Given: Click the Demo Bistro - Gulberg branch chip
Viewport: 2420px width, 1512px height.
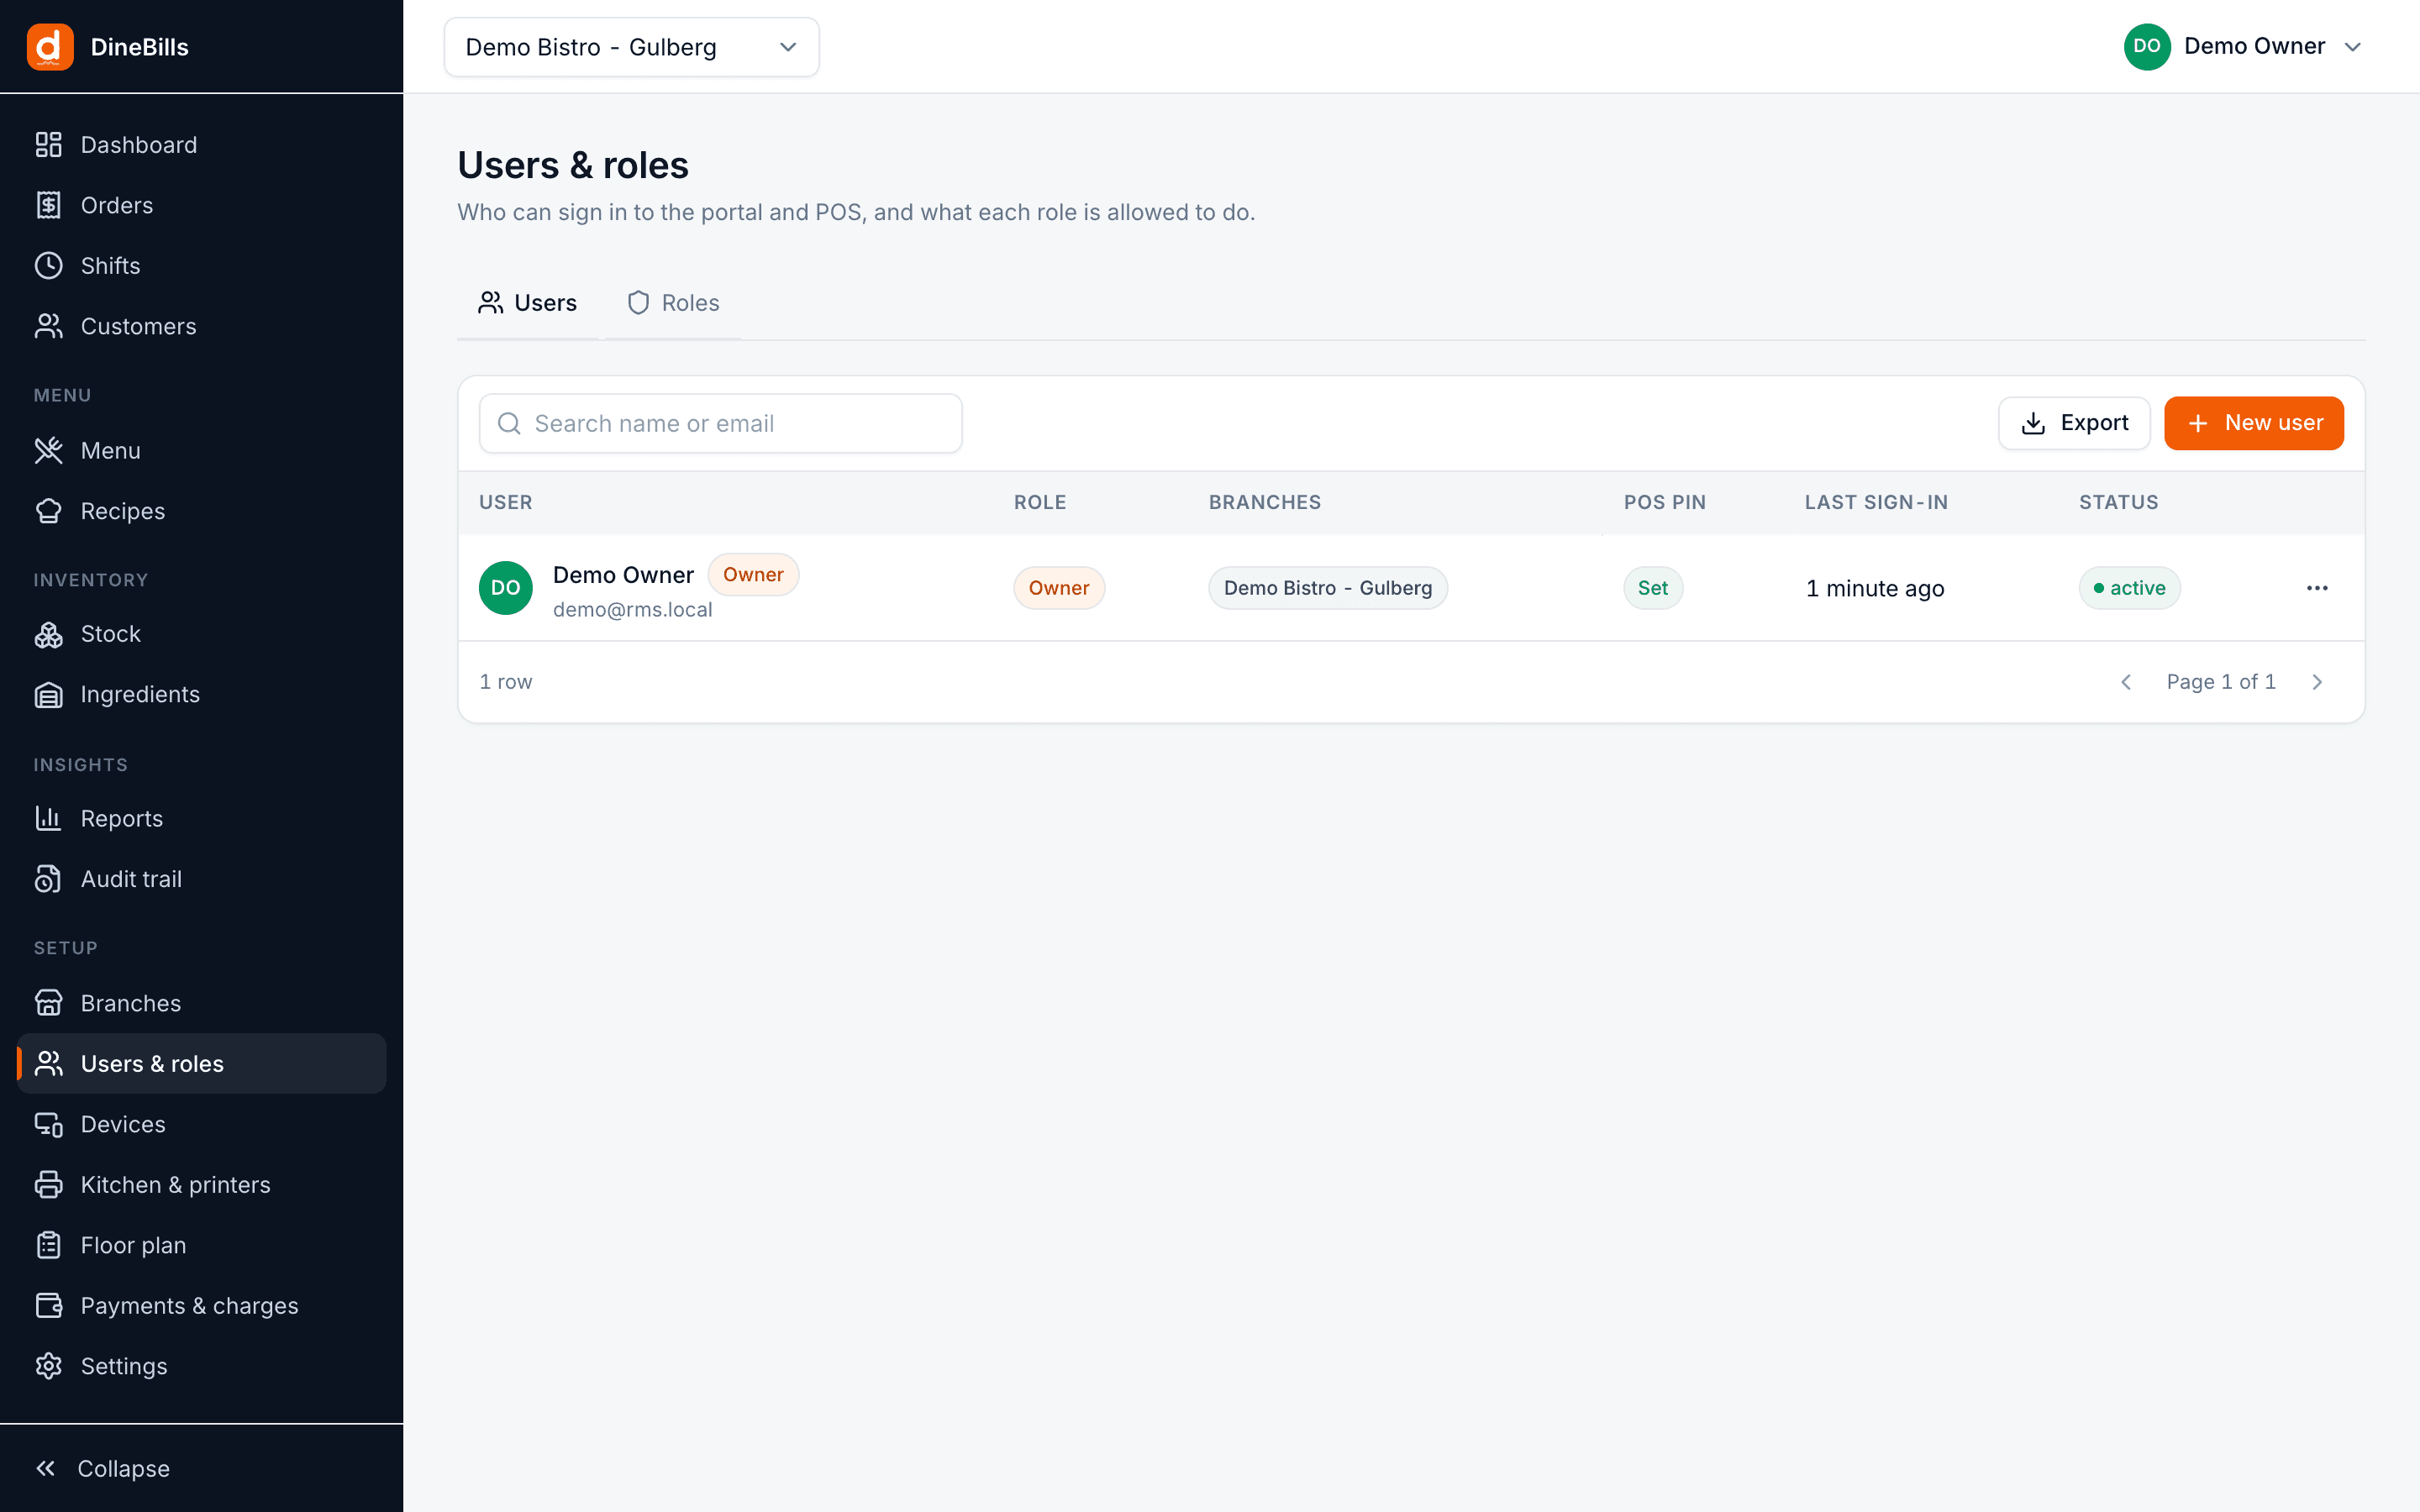Looking at the screenshot, I should pyautogui.click(x=1328, y=588).
